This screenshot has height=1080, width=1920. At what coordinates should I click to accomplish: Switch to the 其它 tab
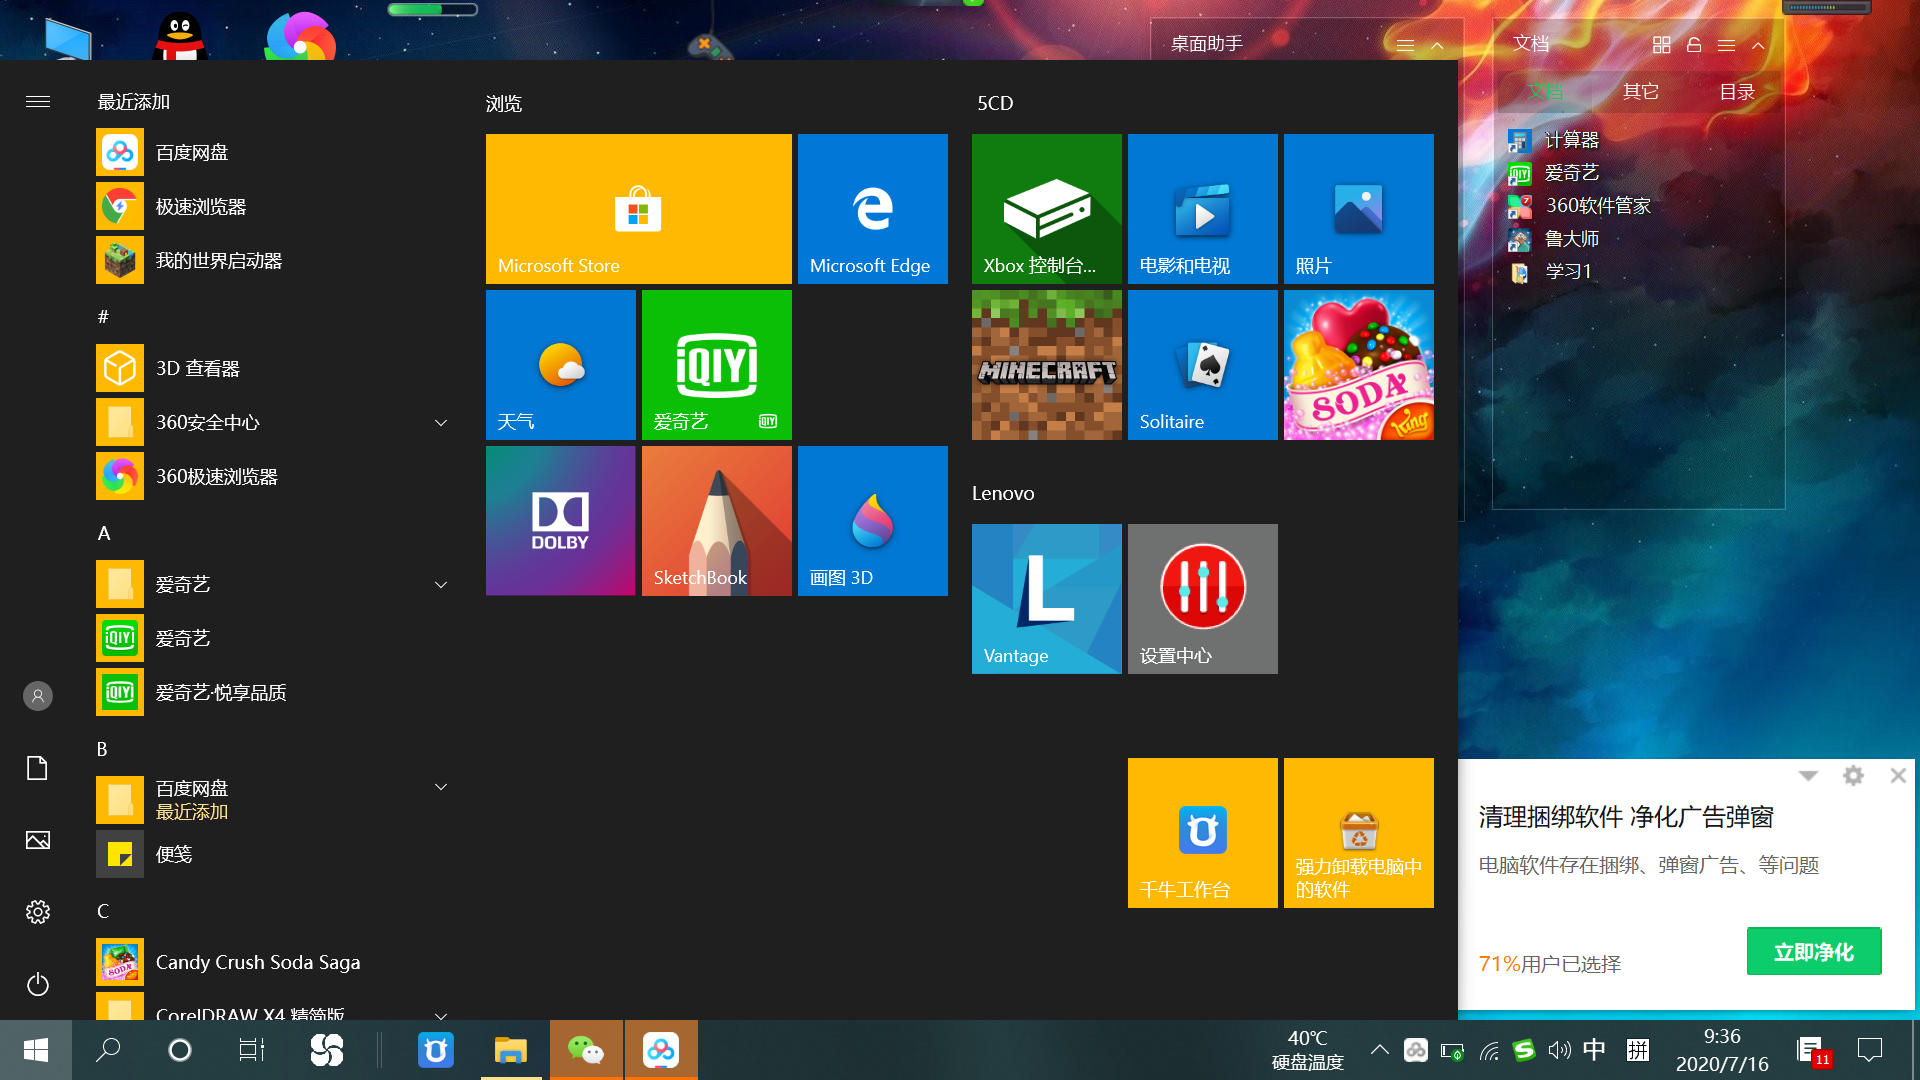(x=1641, y=92)
